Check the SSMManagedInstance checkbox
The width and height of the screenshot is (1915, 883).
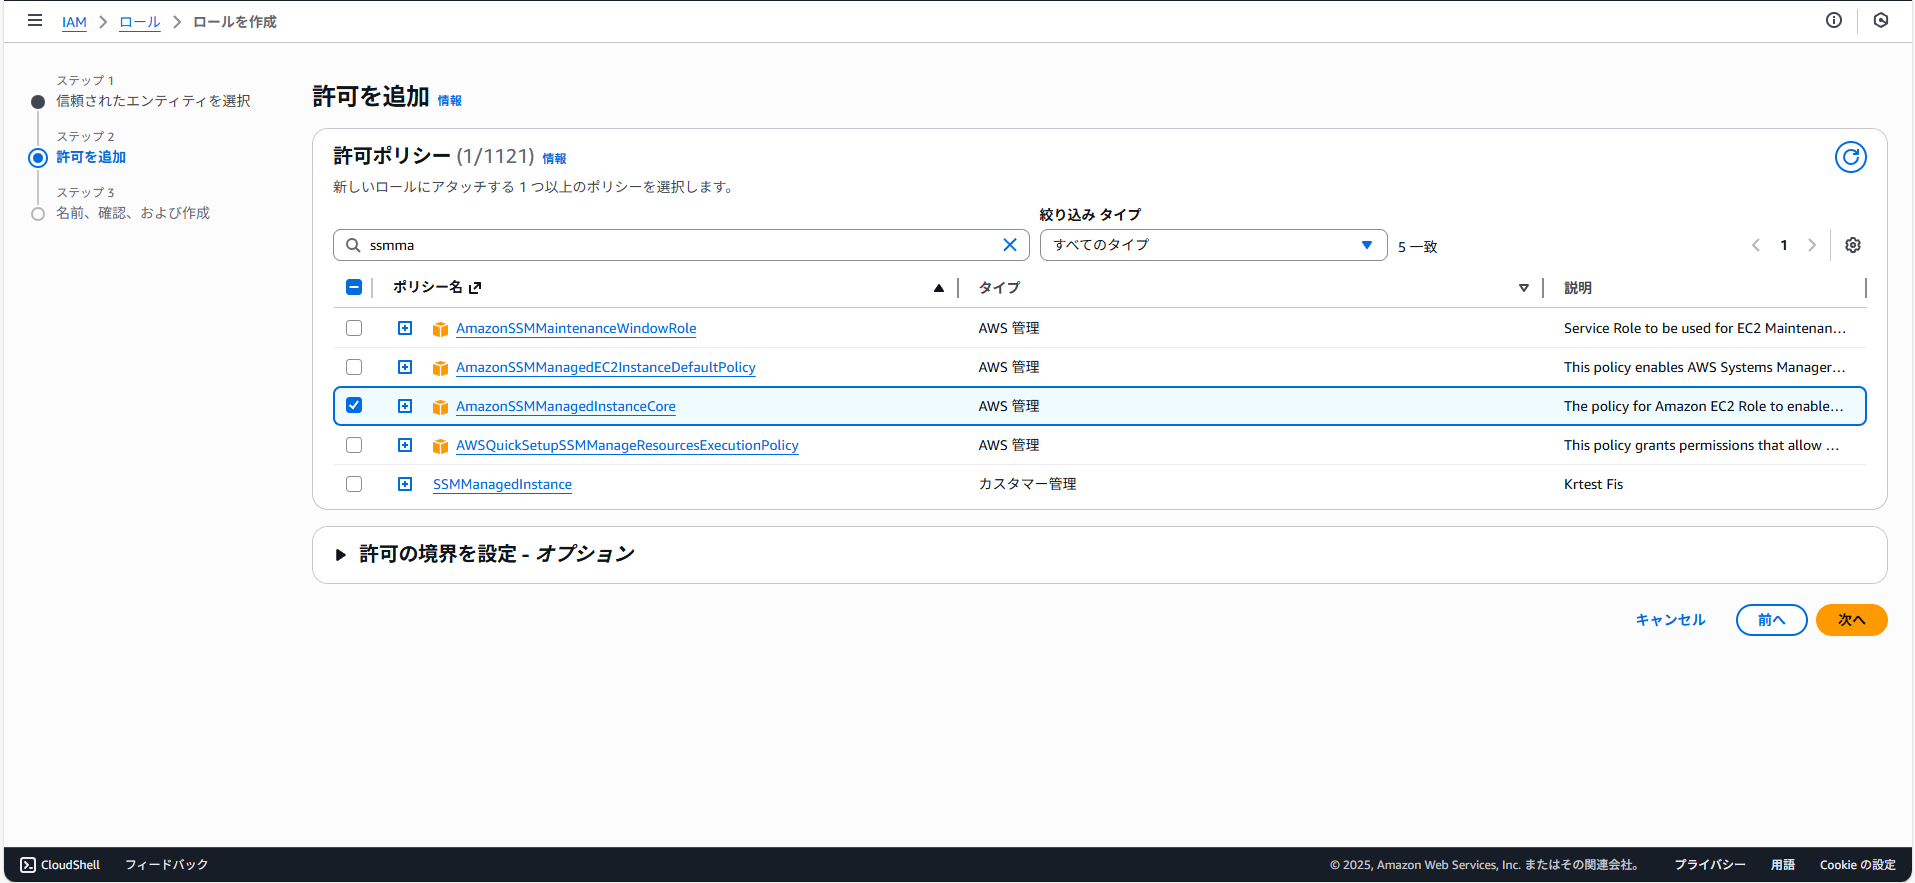click(354, 484)
